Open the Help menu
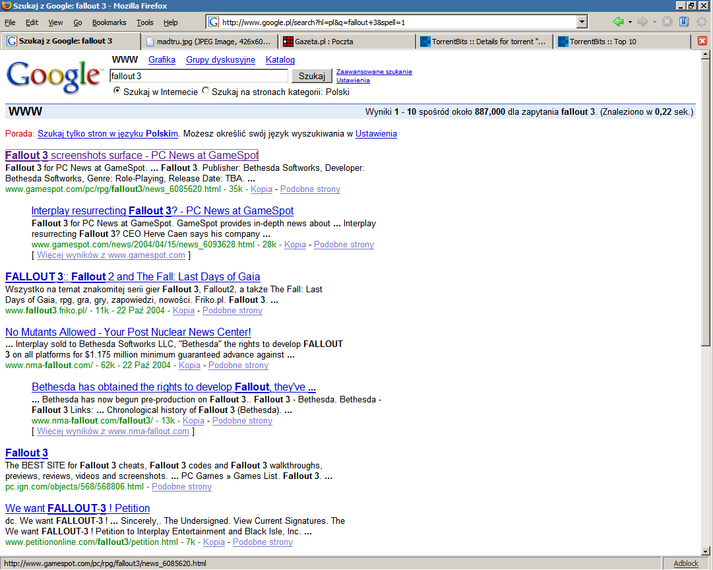 tap(171, 22)
